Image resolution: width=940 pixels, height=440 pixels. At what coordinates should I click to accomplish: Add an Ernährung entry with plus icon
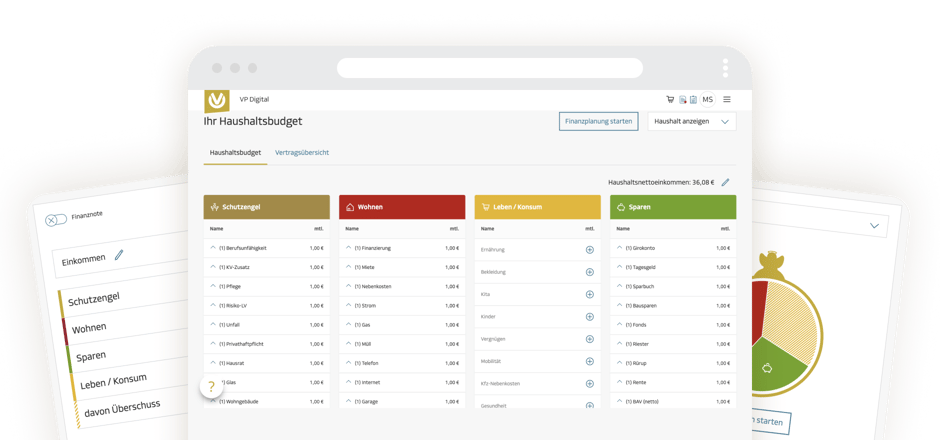589,250
